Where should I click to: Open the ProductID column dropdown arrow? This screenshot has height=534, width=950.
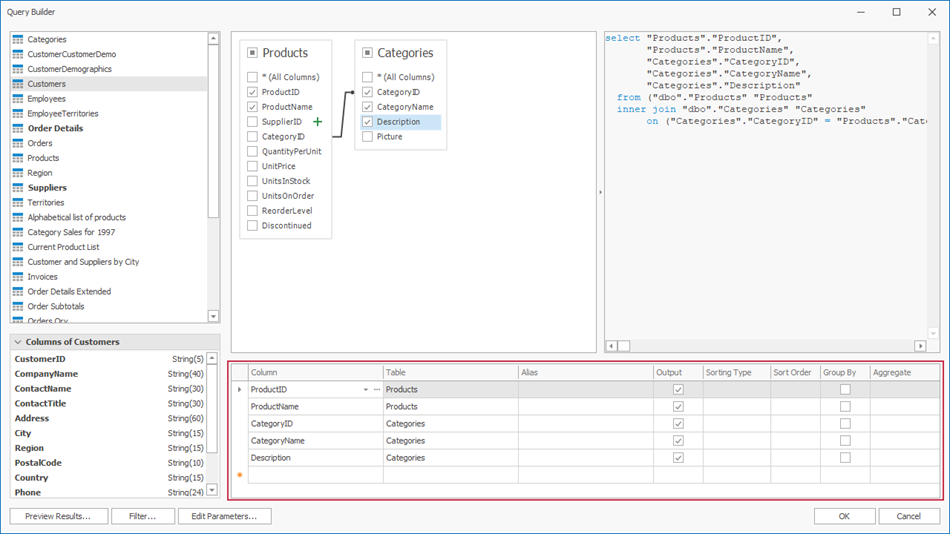pos(366,390)
